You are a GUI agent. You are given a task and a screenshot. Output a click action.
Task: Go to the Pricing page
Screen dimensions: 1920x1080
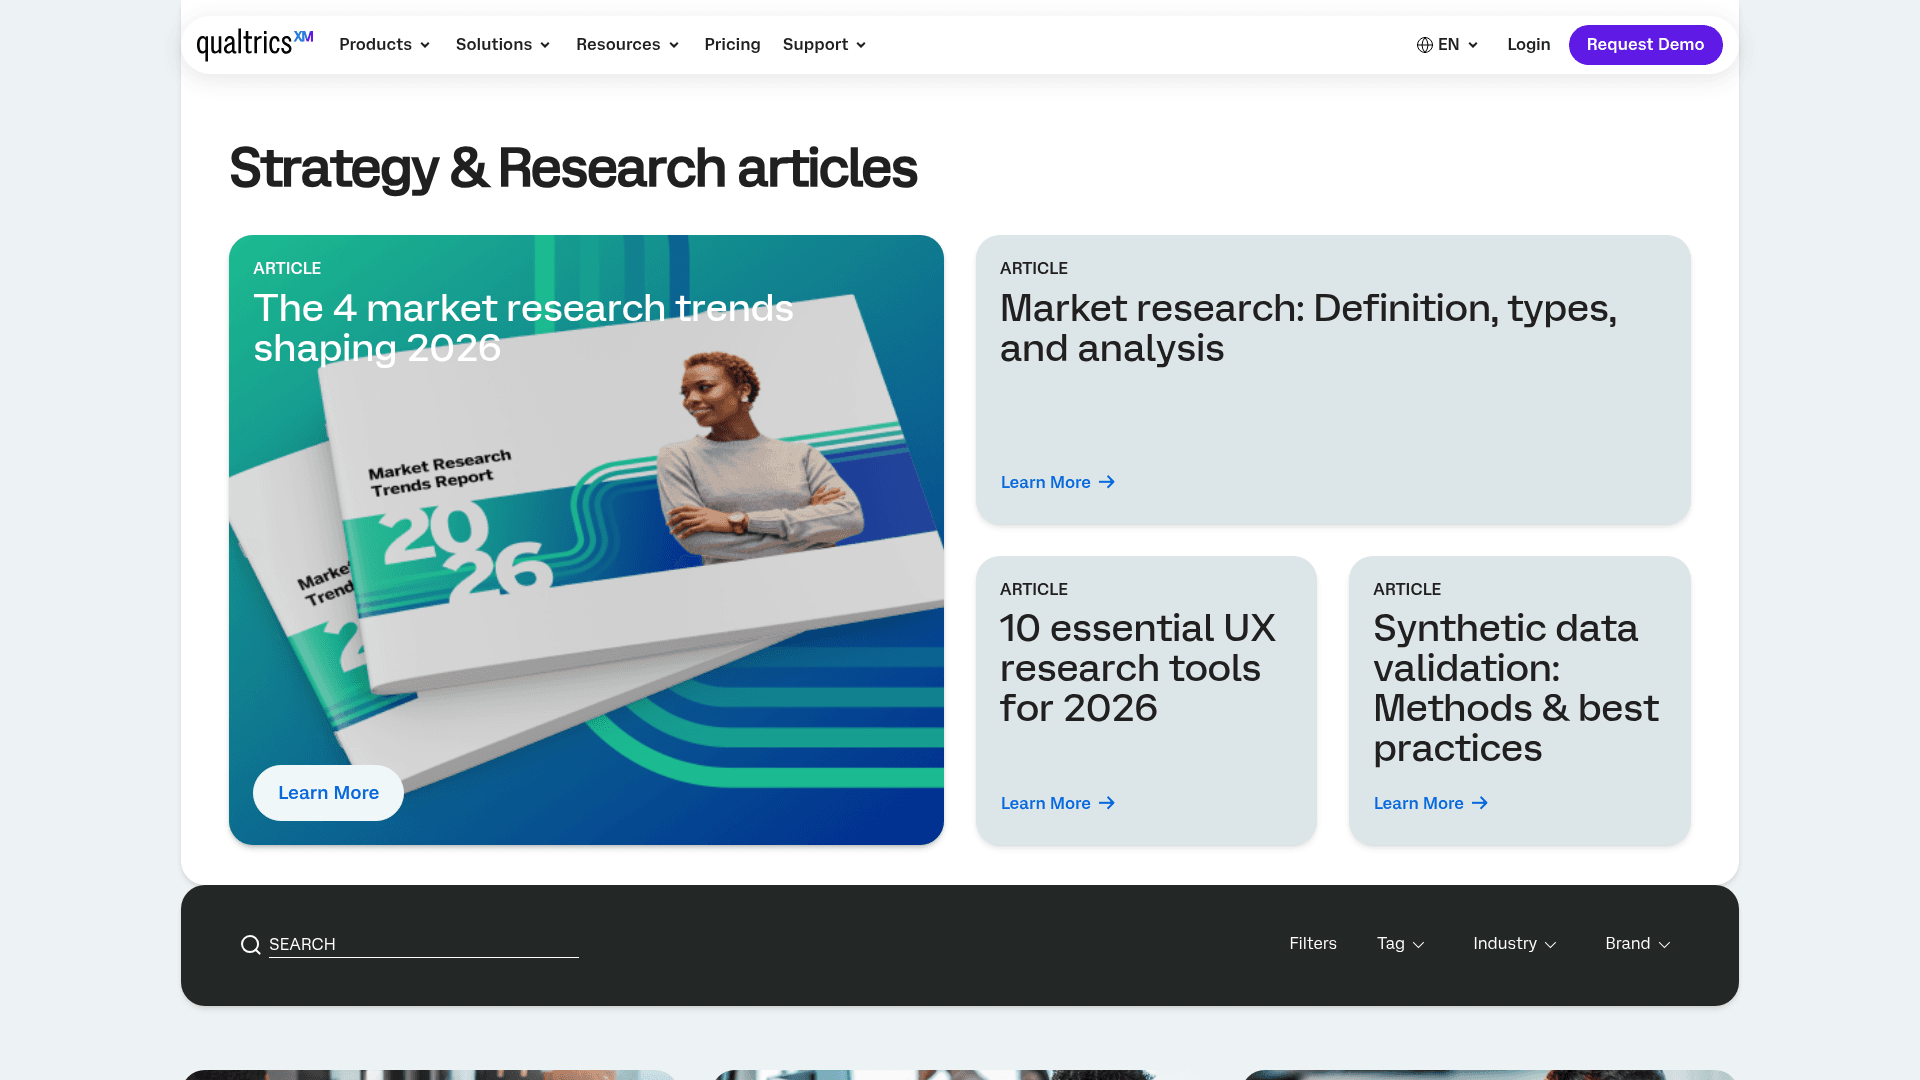tap(732, 45)
